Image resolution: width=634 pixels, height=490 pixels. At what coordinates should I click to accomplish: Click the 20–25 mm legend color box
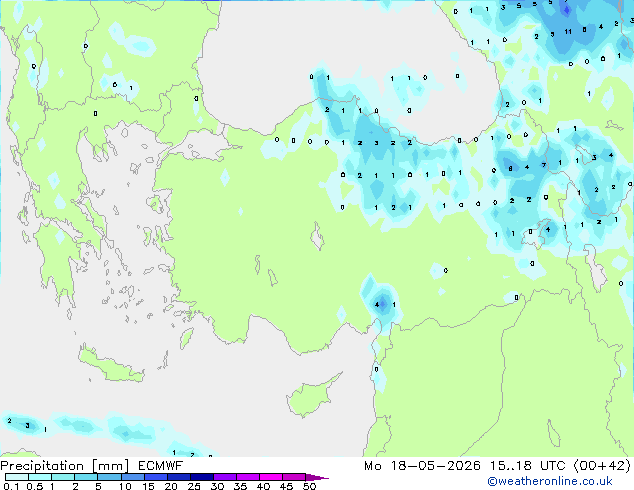pyautogui.click(x=179, y=477)
